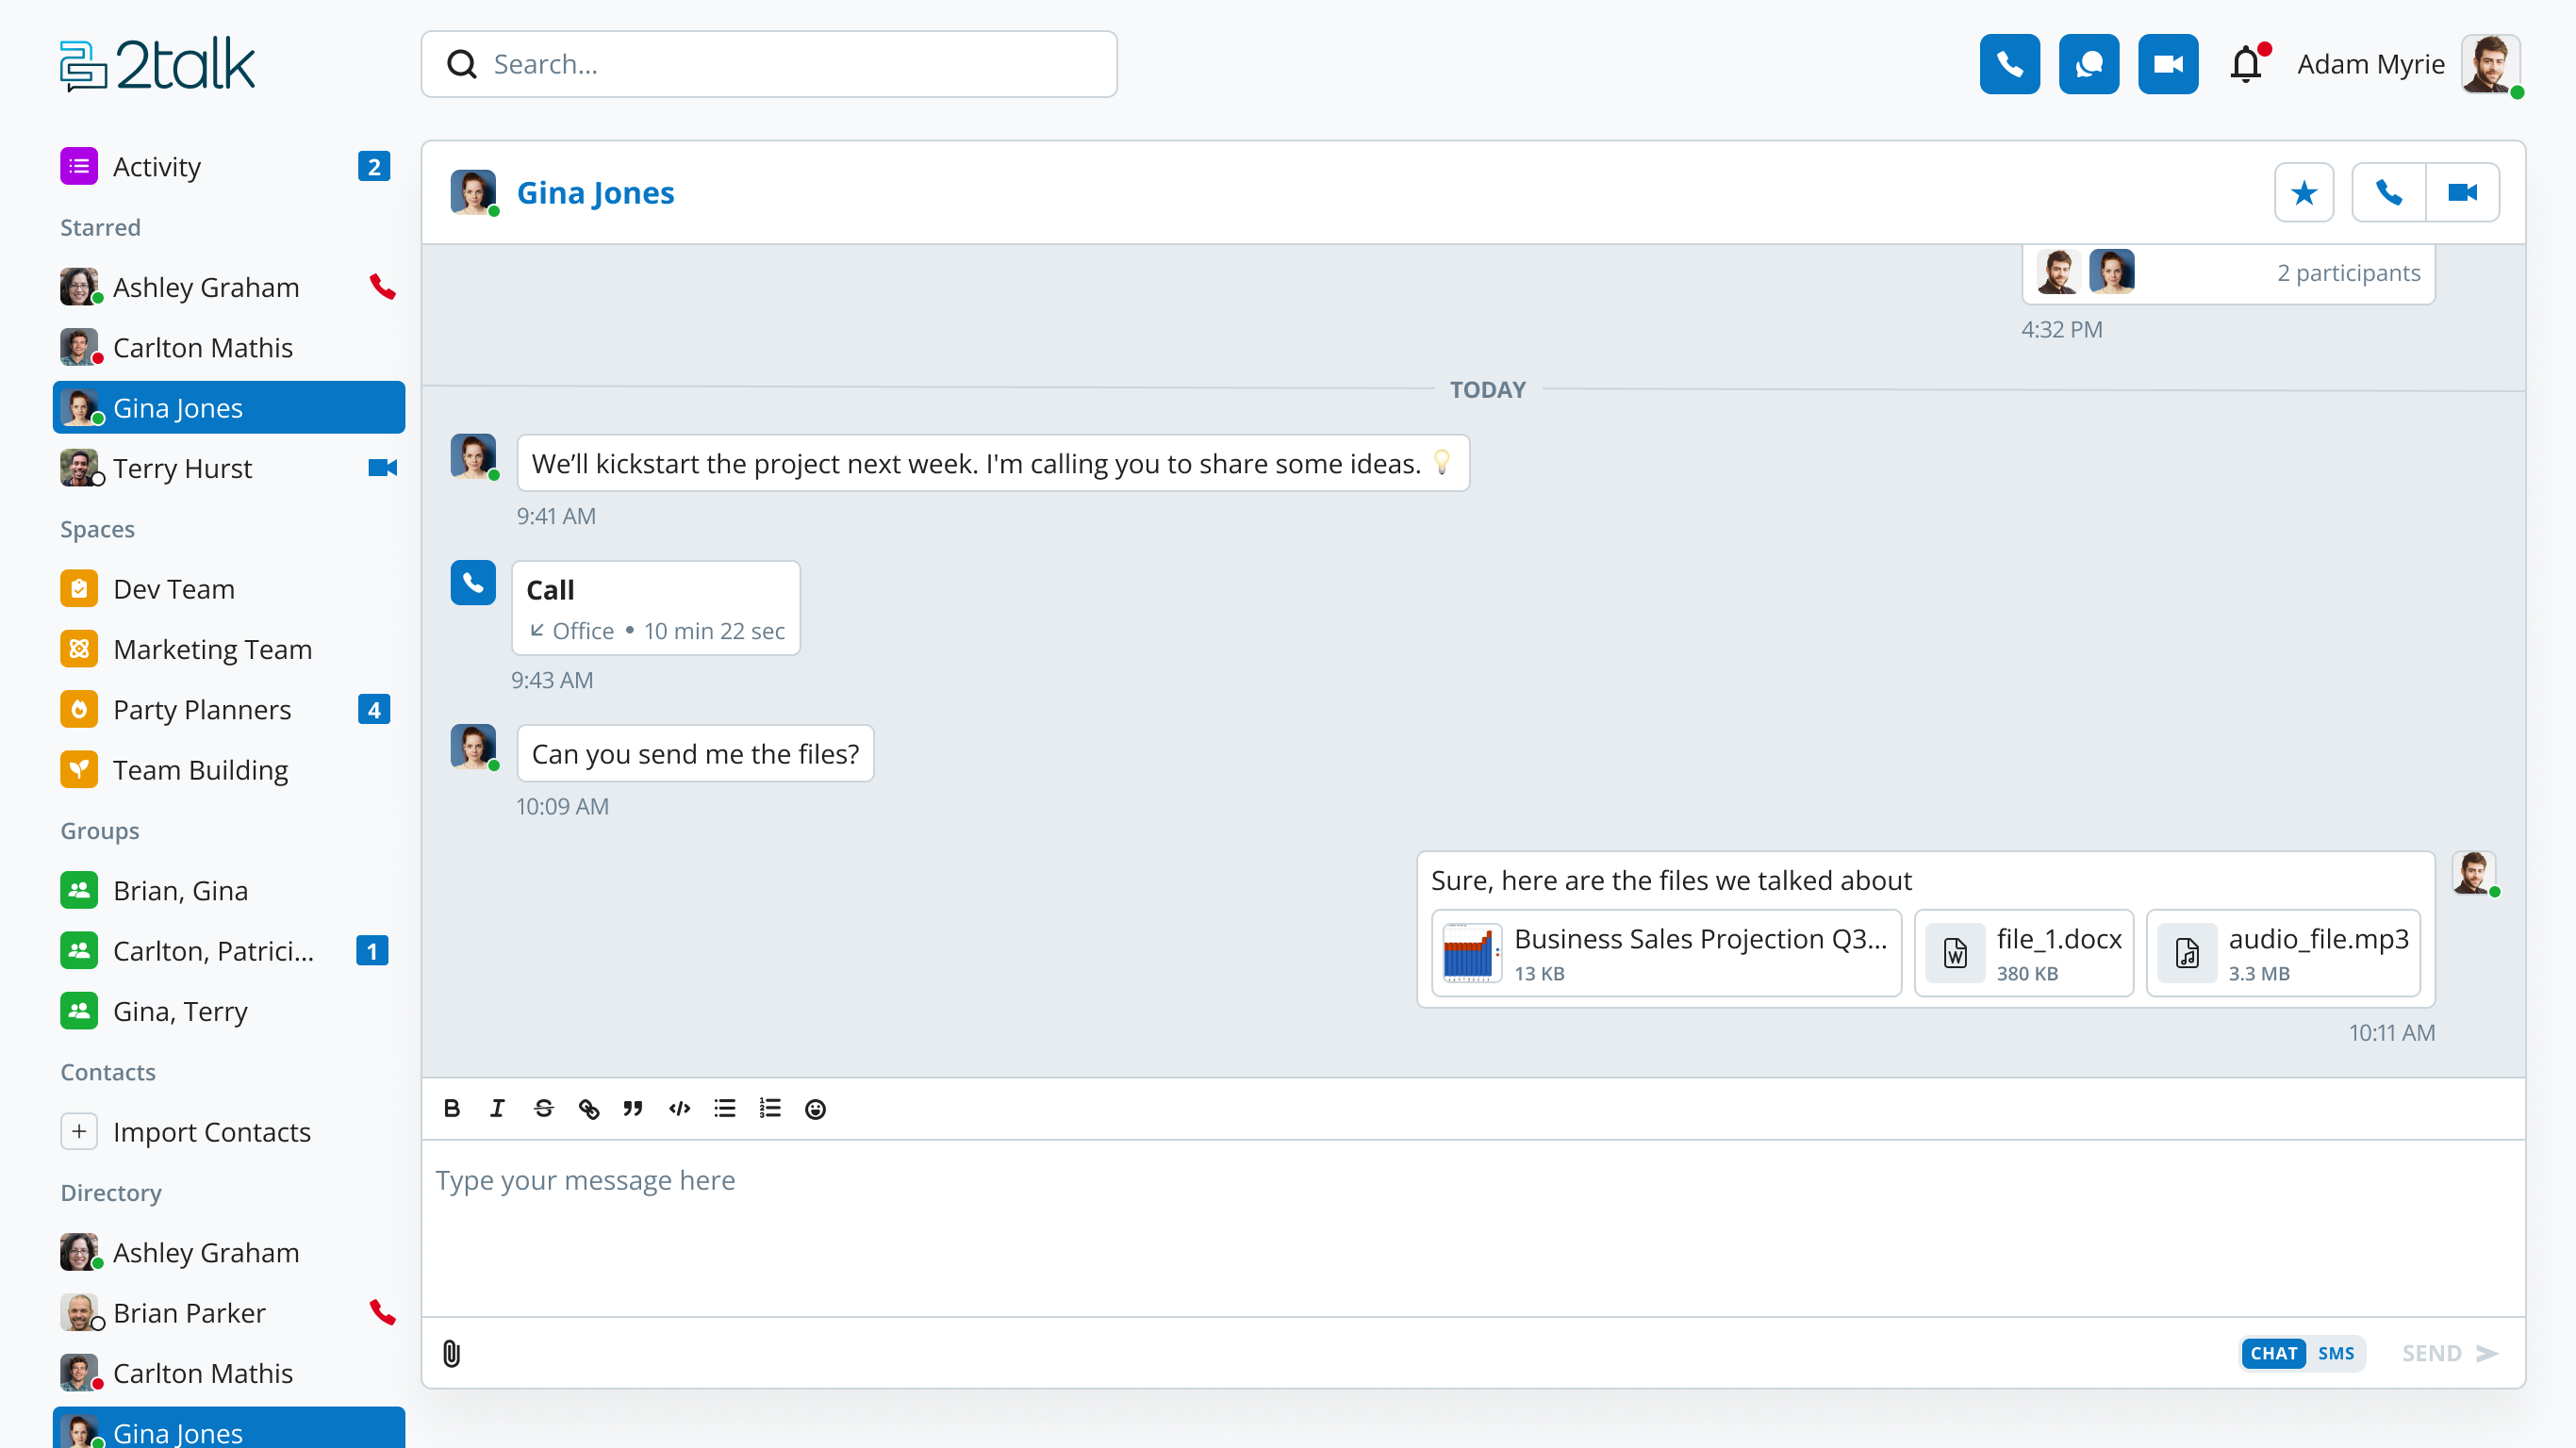The width and height of the screenshot is (2576, 1448).
Task: Open the Marketing Team space
Action: pos(228,649)
